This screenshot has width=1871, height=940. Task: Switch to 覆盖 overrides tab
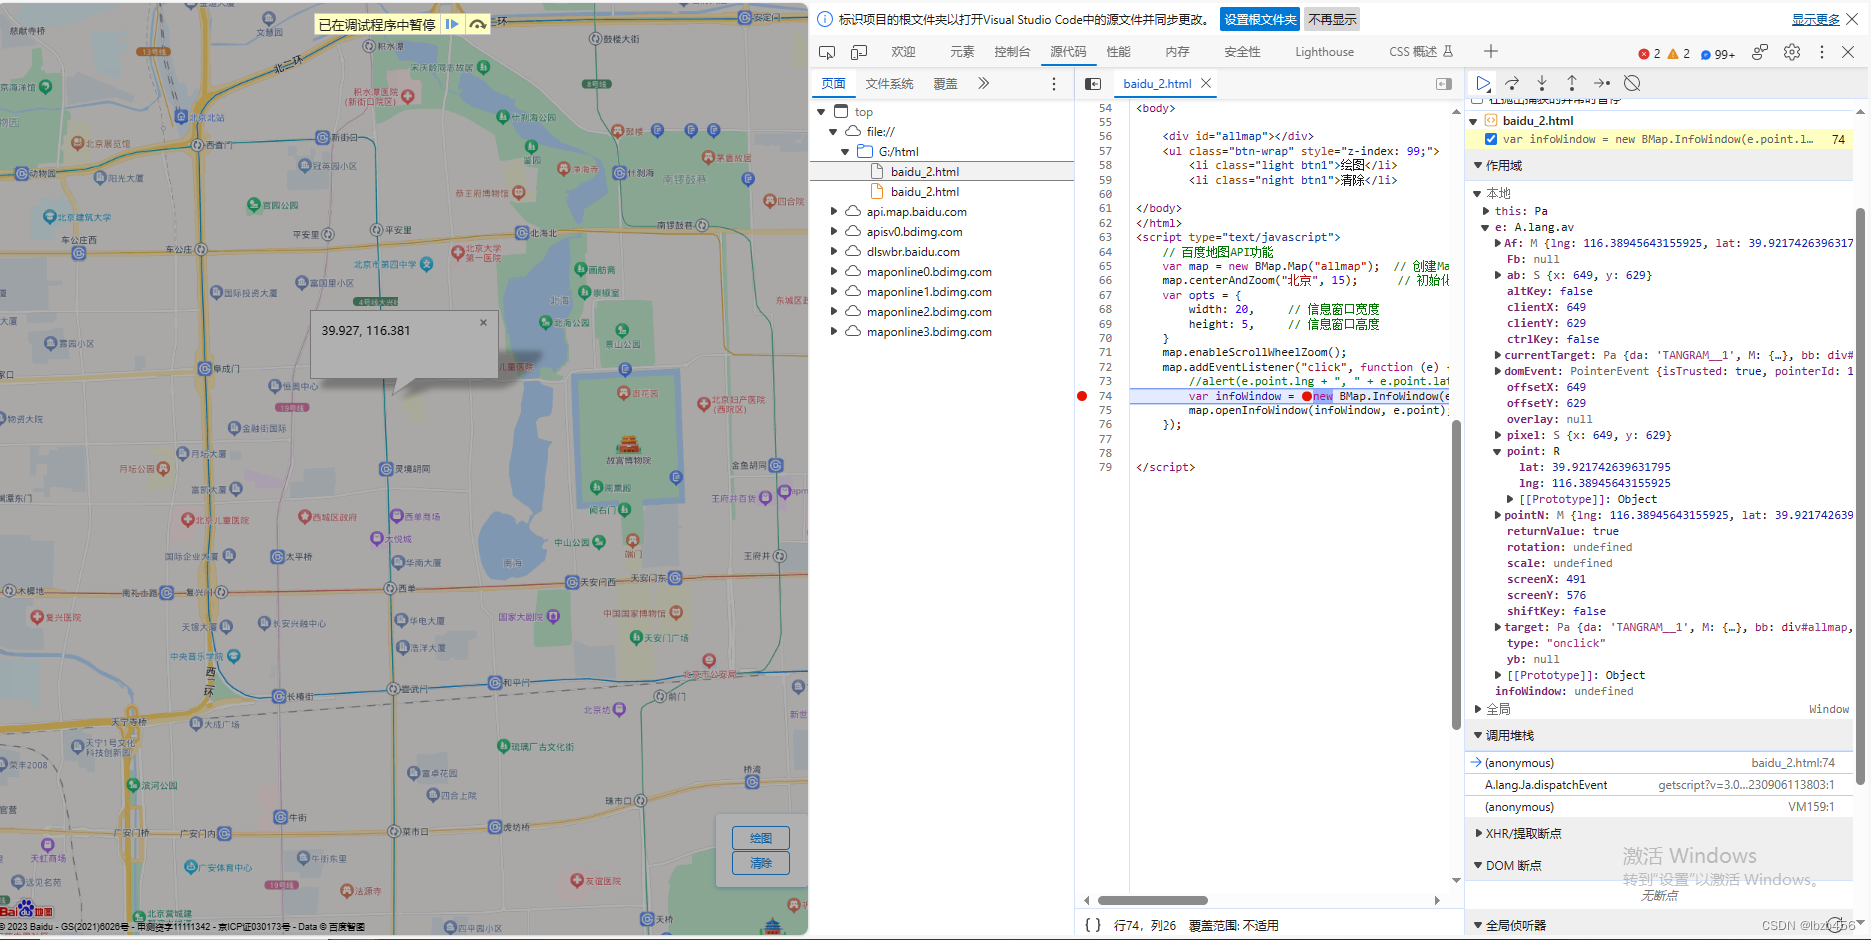point(945,84)
